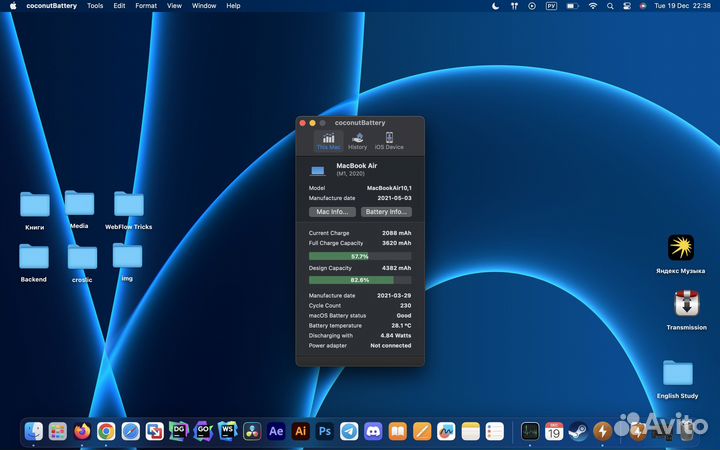Image resolution: width=720 pixels, height=450 pixels.
Task: Select the Transmission desktop icon
Action: coord(686,309)
